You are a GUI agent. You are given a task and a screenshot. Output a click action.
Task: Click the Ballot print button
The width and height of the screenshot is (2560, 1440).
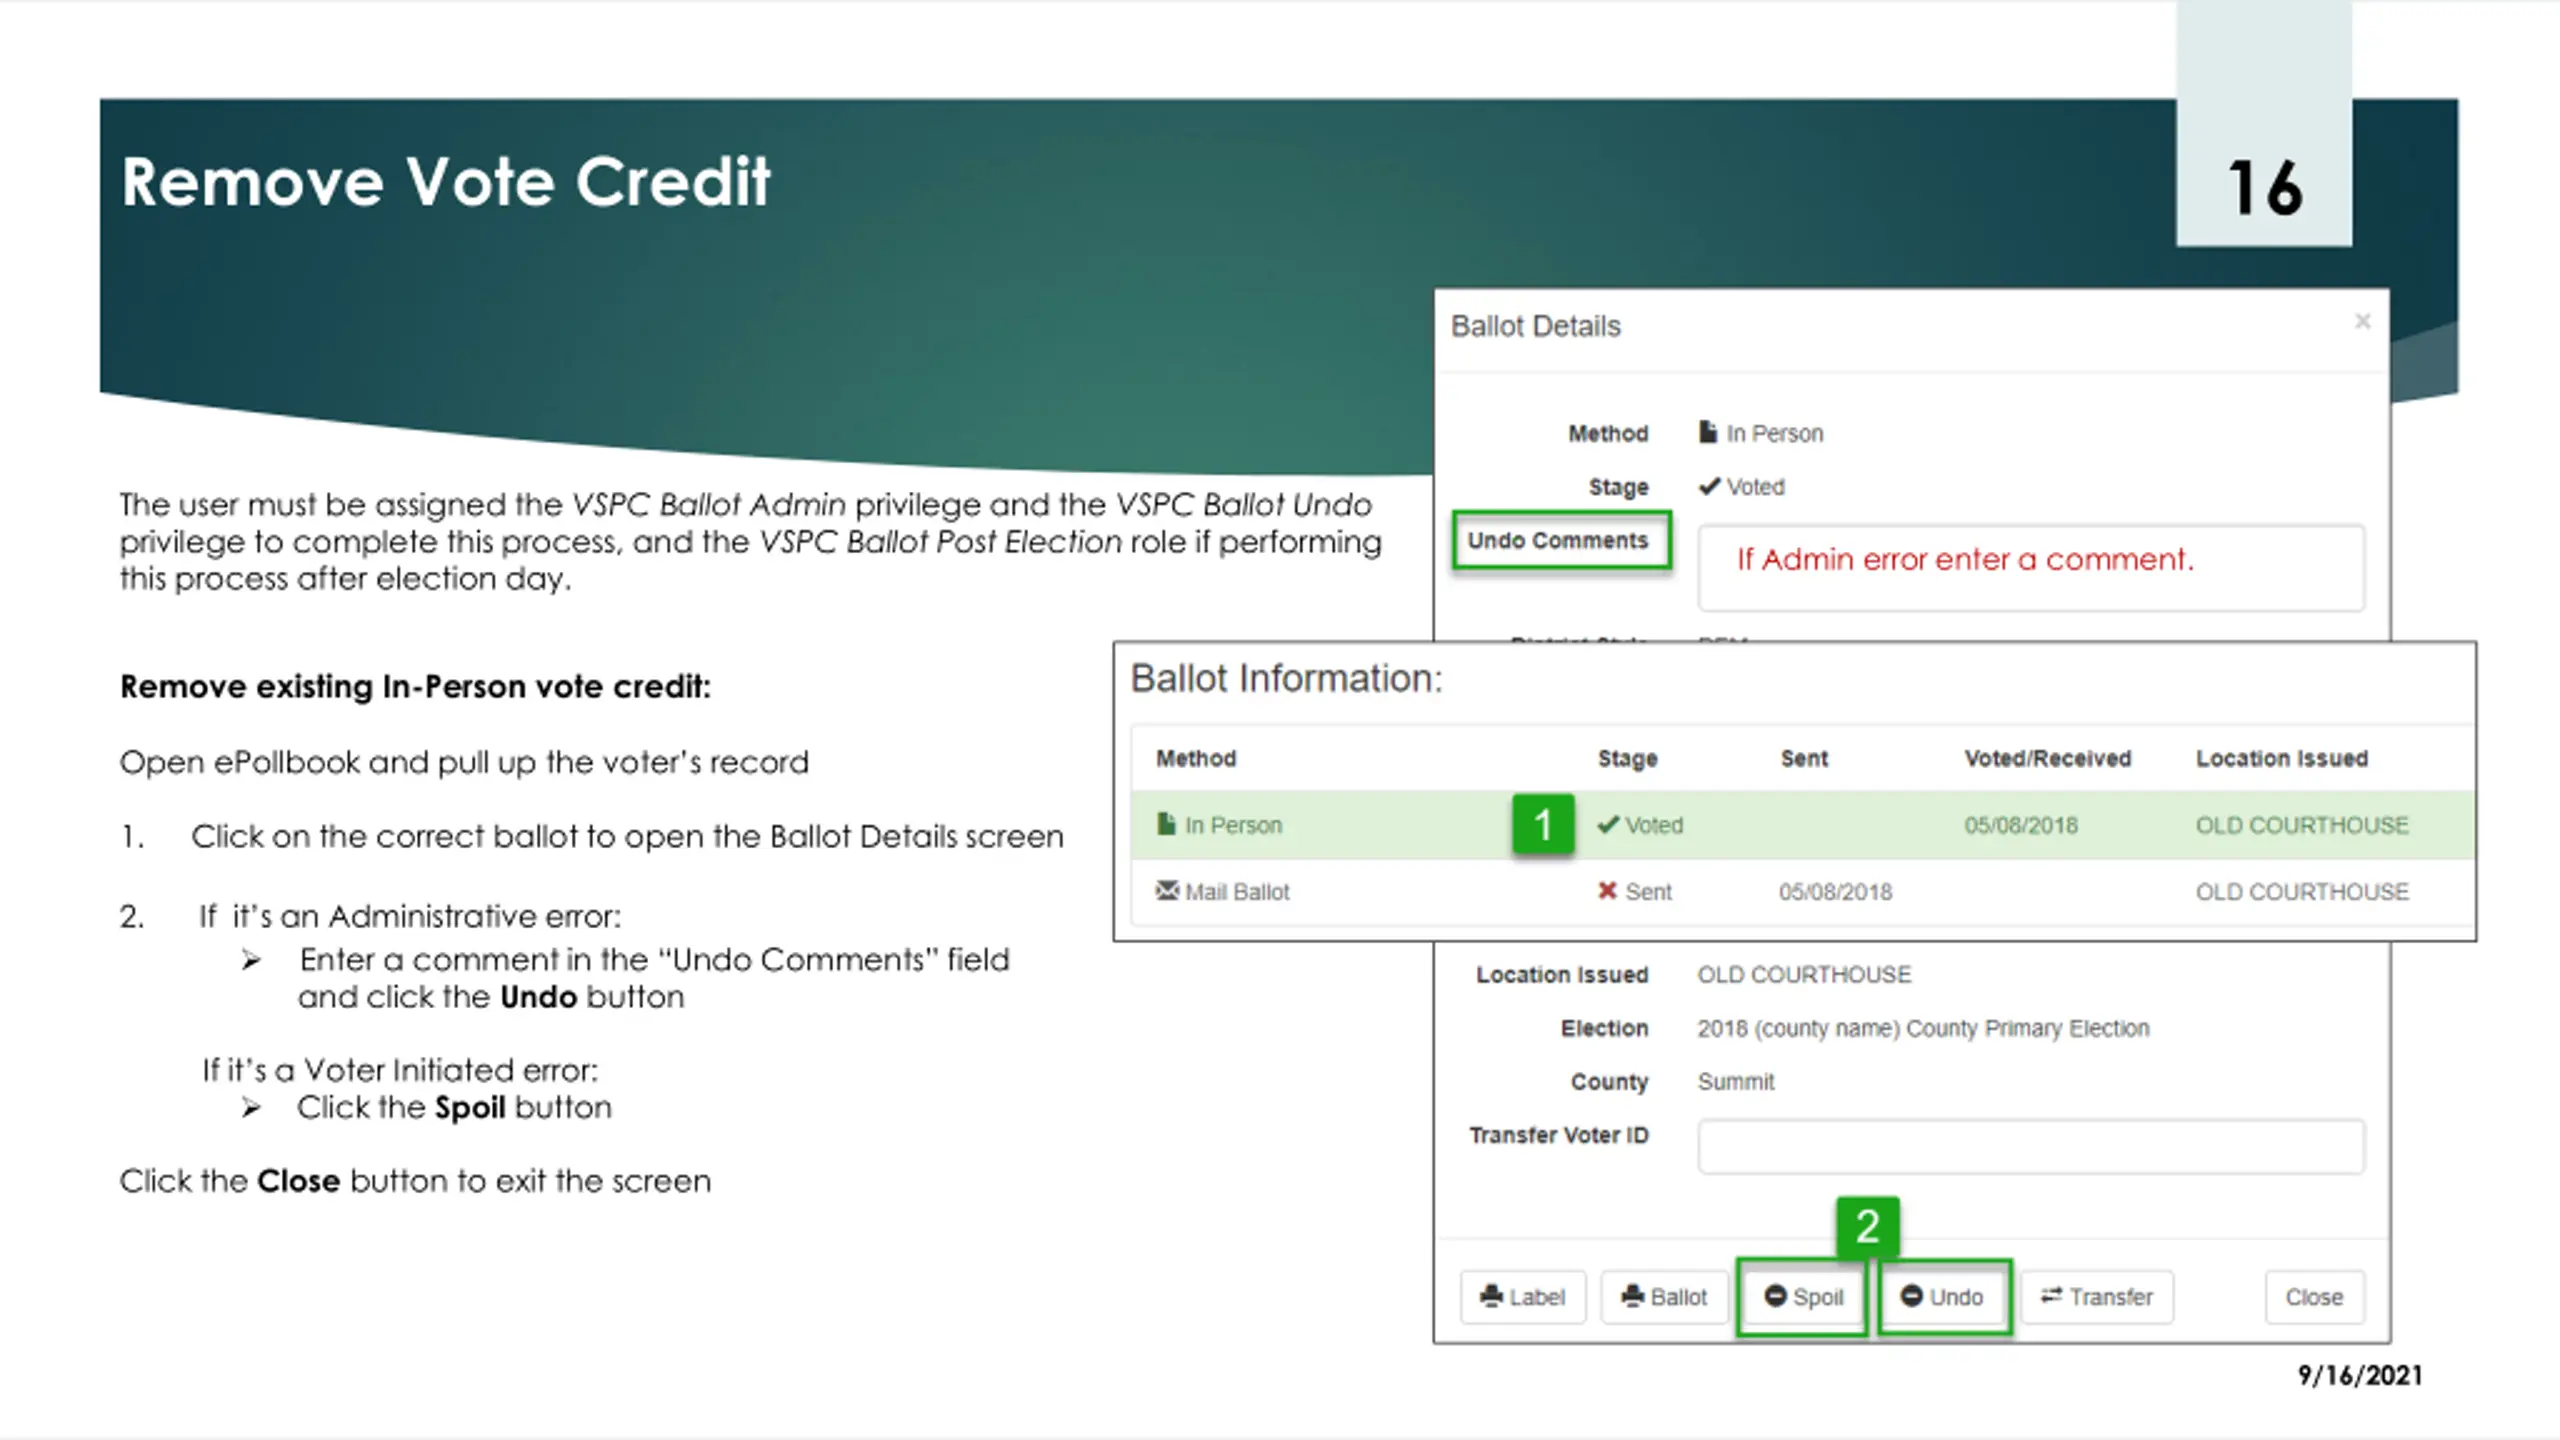click(1664, 1297)
